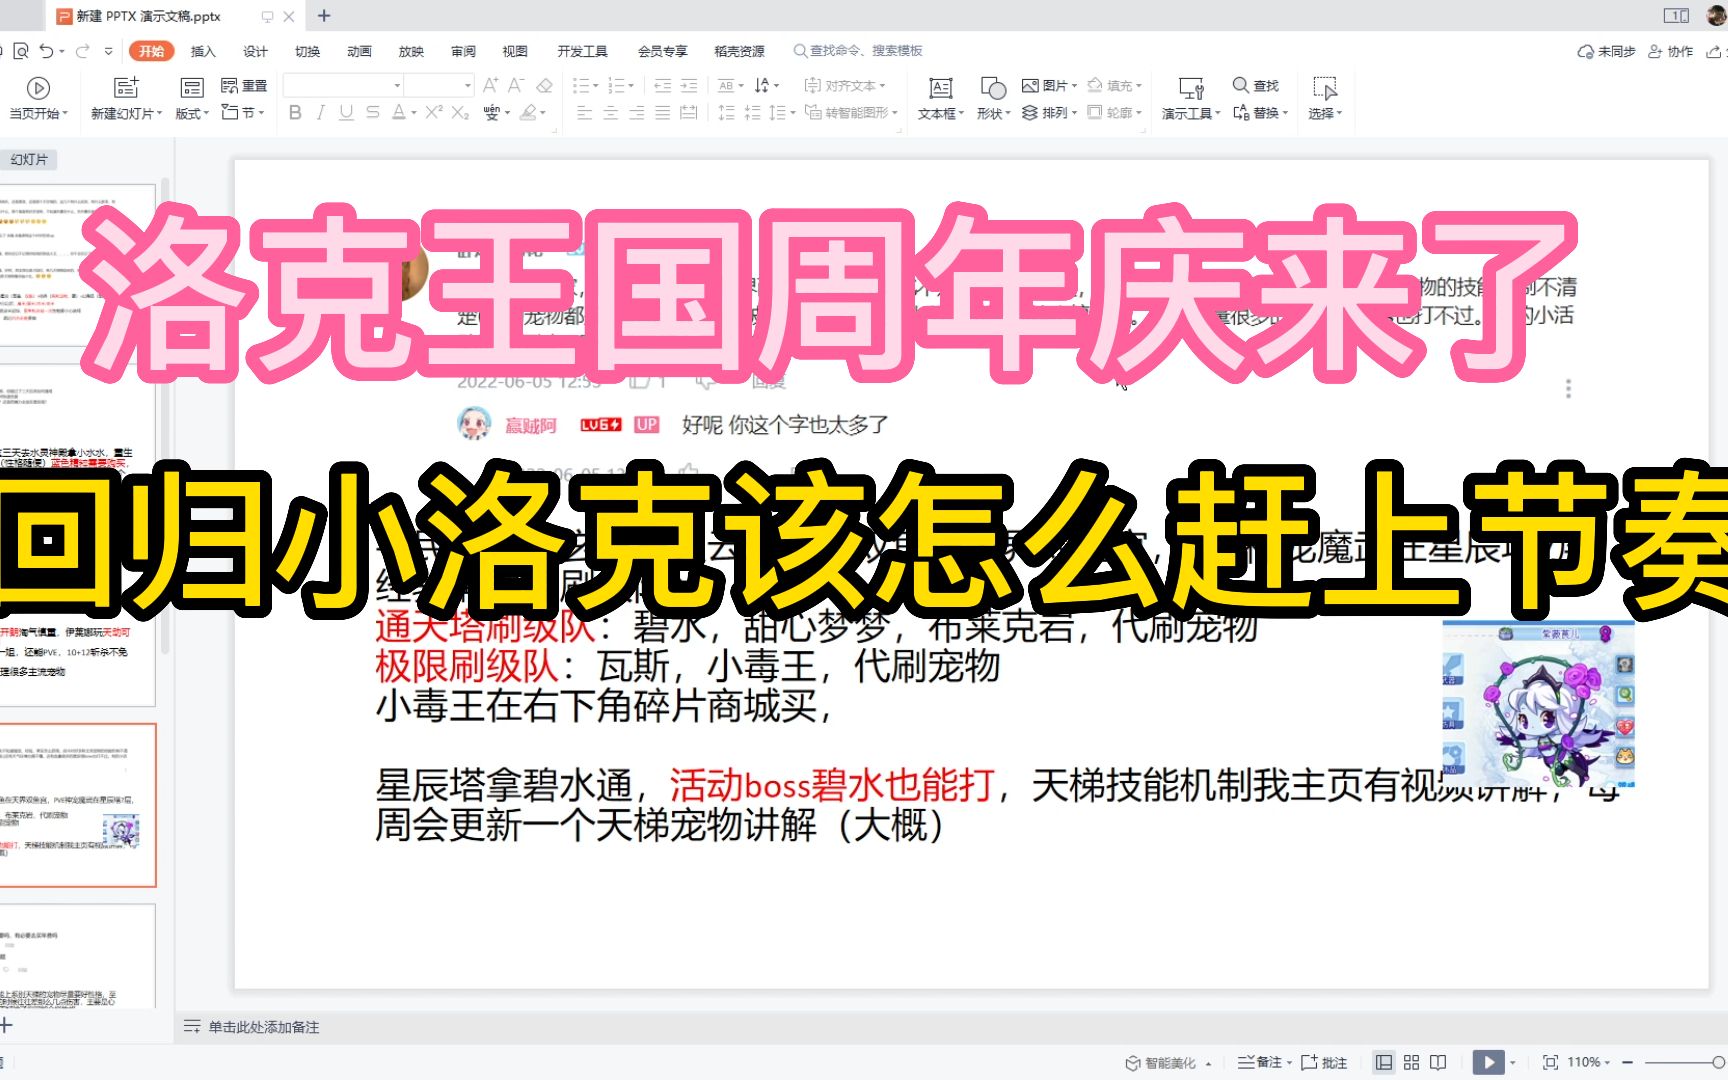Click the align left icon
Viewport: 1728px width, 1080px height.
click(585, 113)
